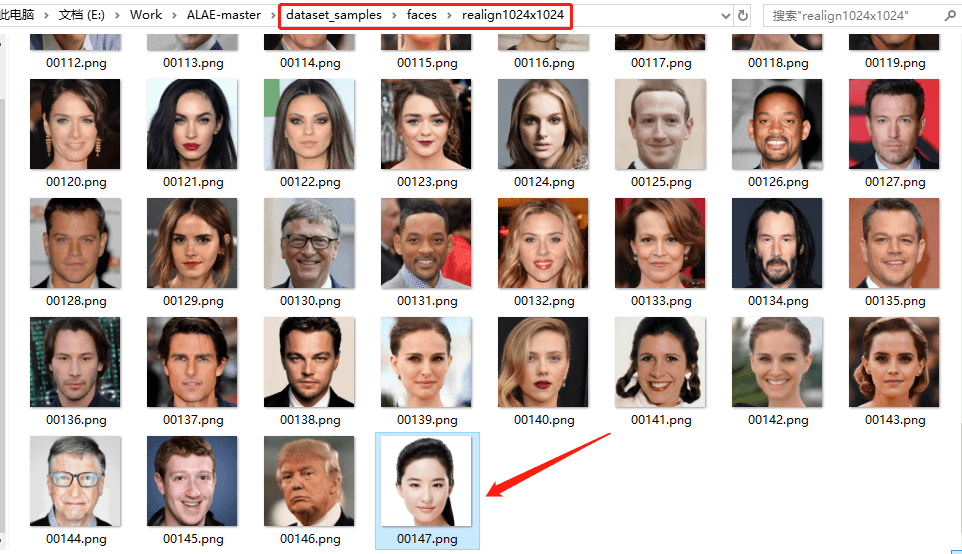
Task: Expand the chevron after ALAE-master breadcrumb
Action: pos(273,15)
